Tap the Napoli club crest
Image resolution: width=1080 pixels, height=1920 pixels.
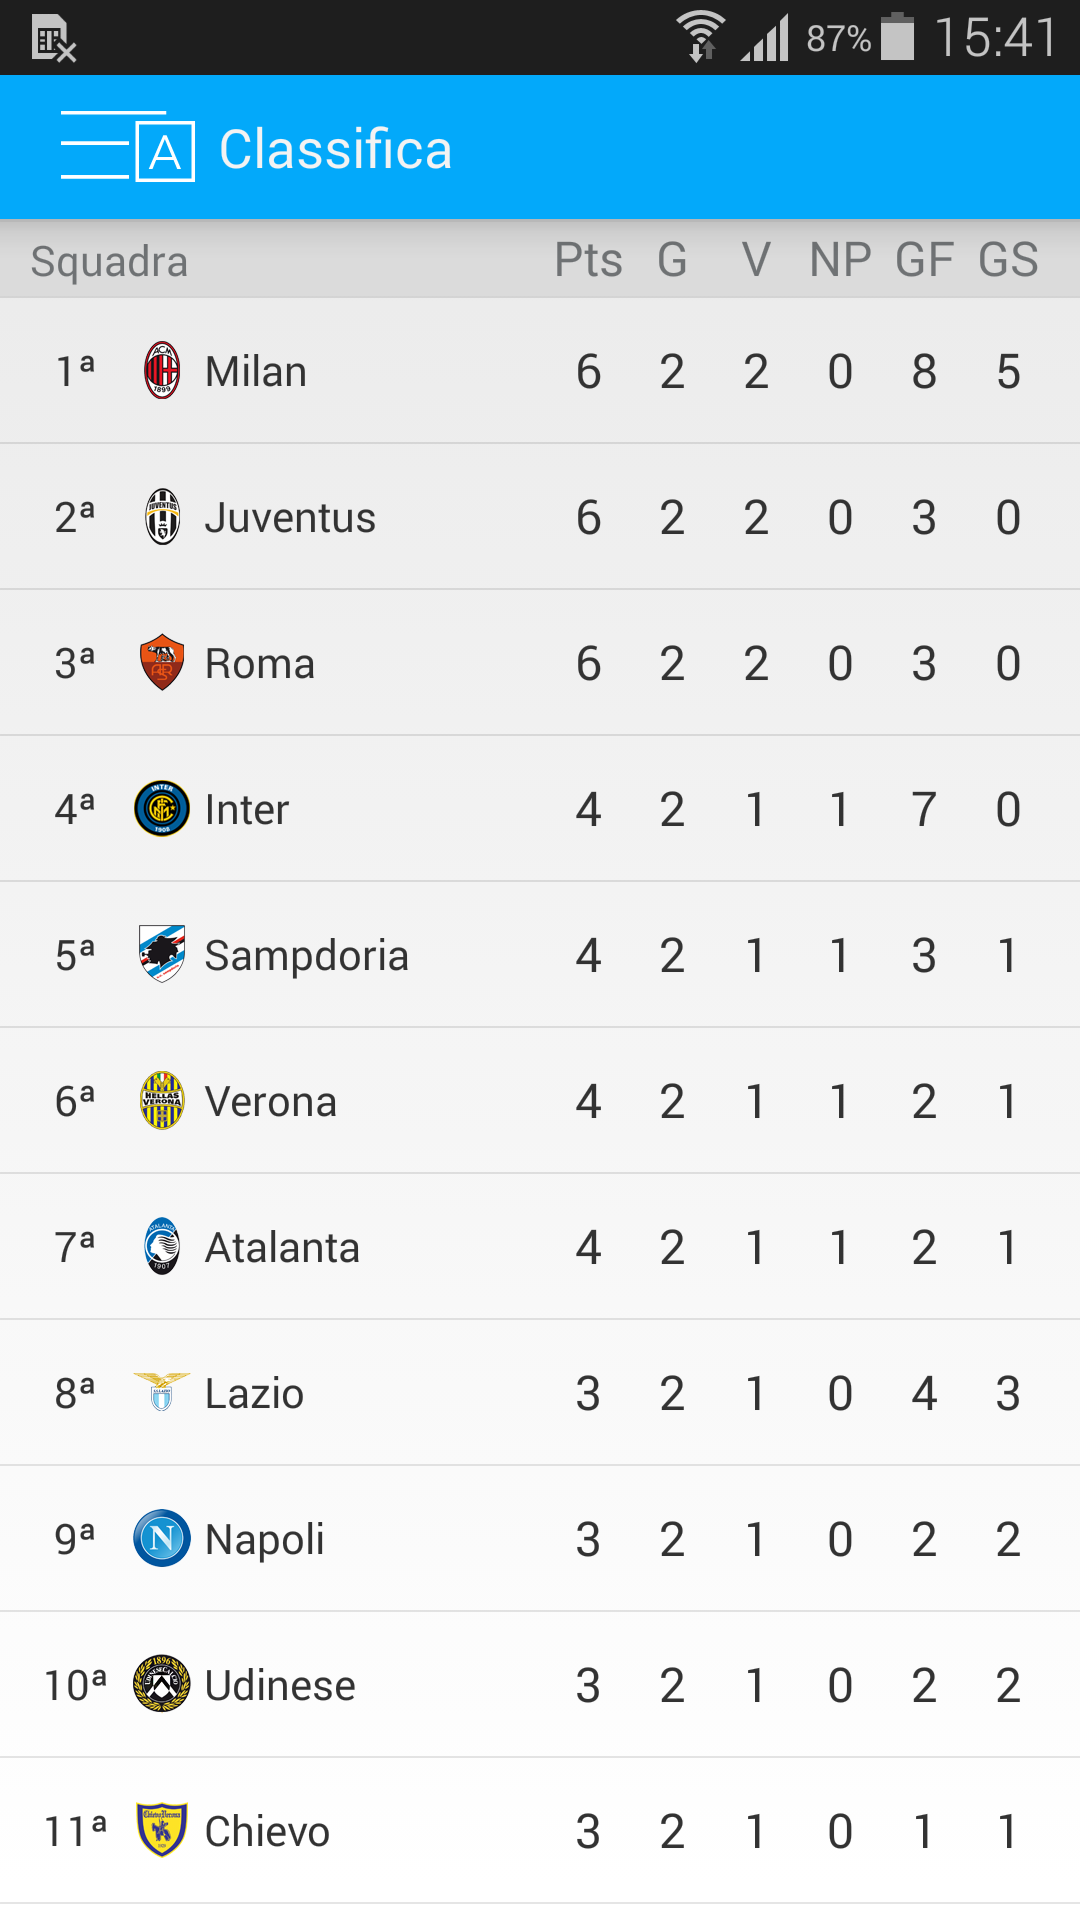162,1538
